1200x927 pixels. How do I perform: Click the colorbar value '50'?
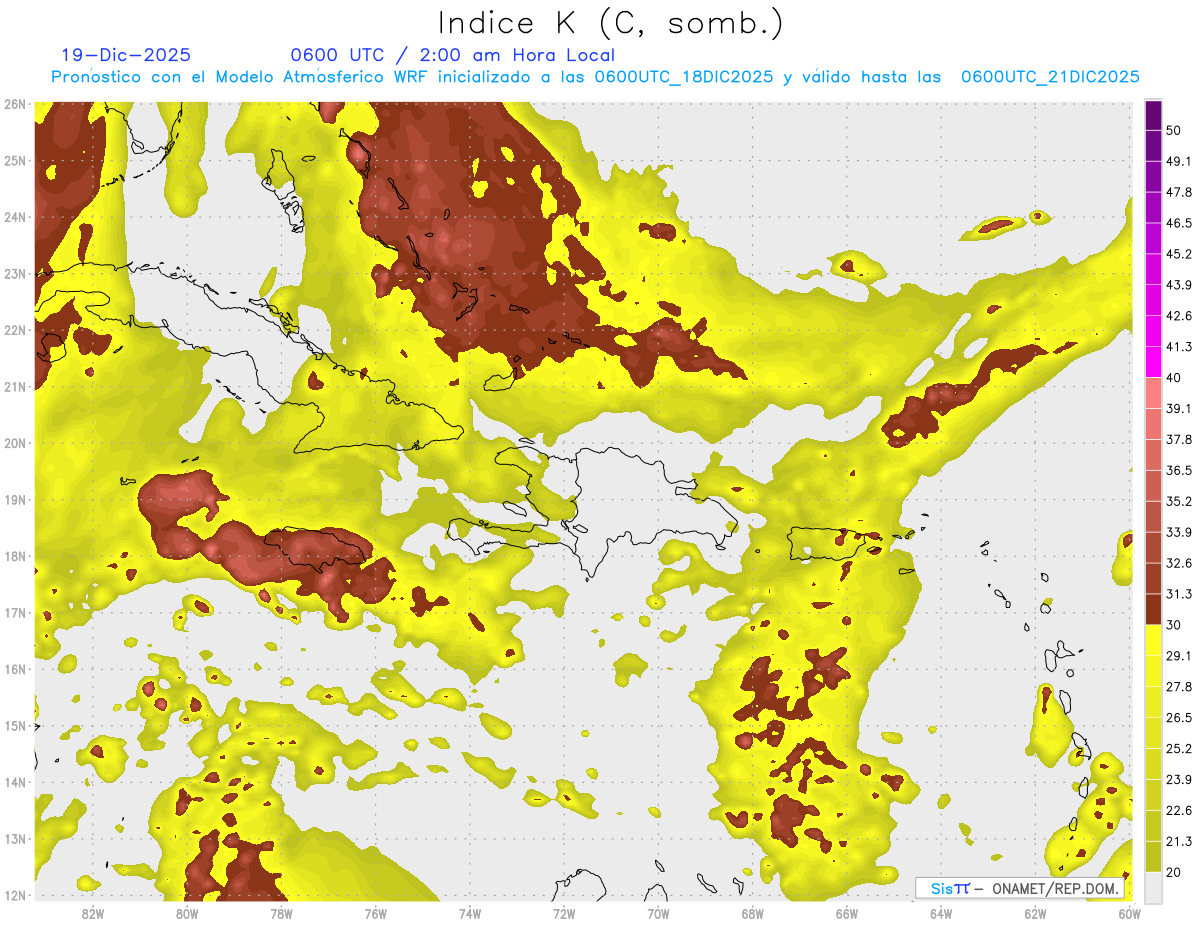[x=1174, y=130]
